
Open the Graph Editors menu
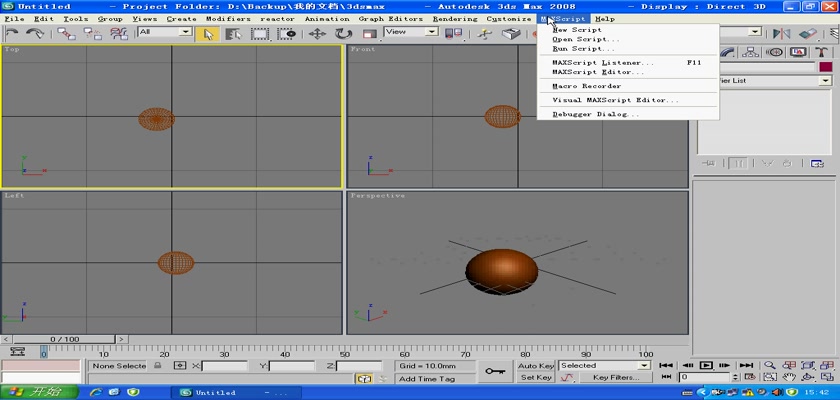point(391,19)
